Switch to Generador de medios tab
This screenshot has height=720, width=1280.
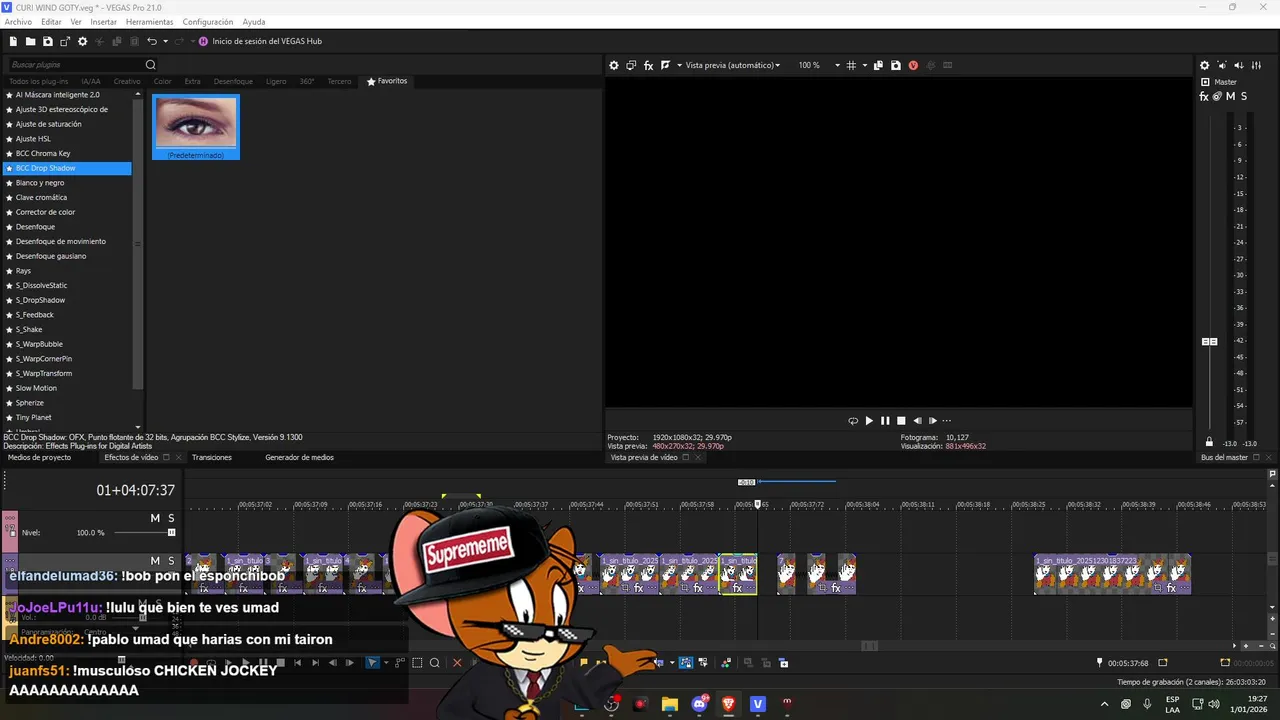(x=299, y=458)
